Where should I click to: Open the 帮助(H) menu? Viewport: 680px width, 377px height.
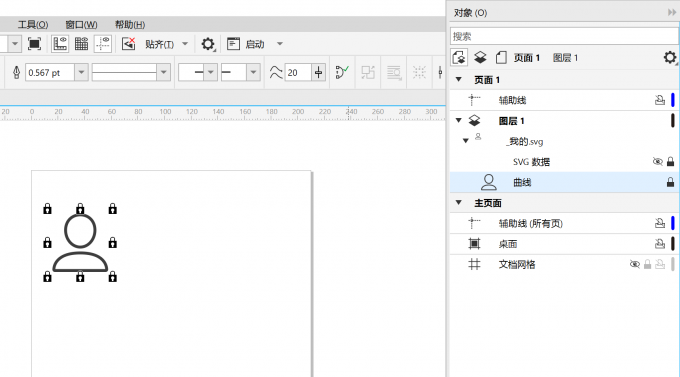[x=130, y=25]
